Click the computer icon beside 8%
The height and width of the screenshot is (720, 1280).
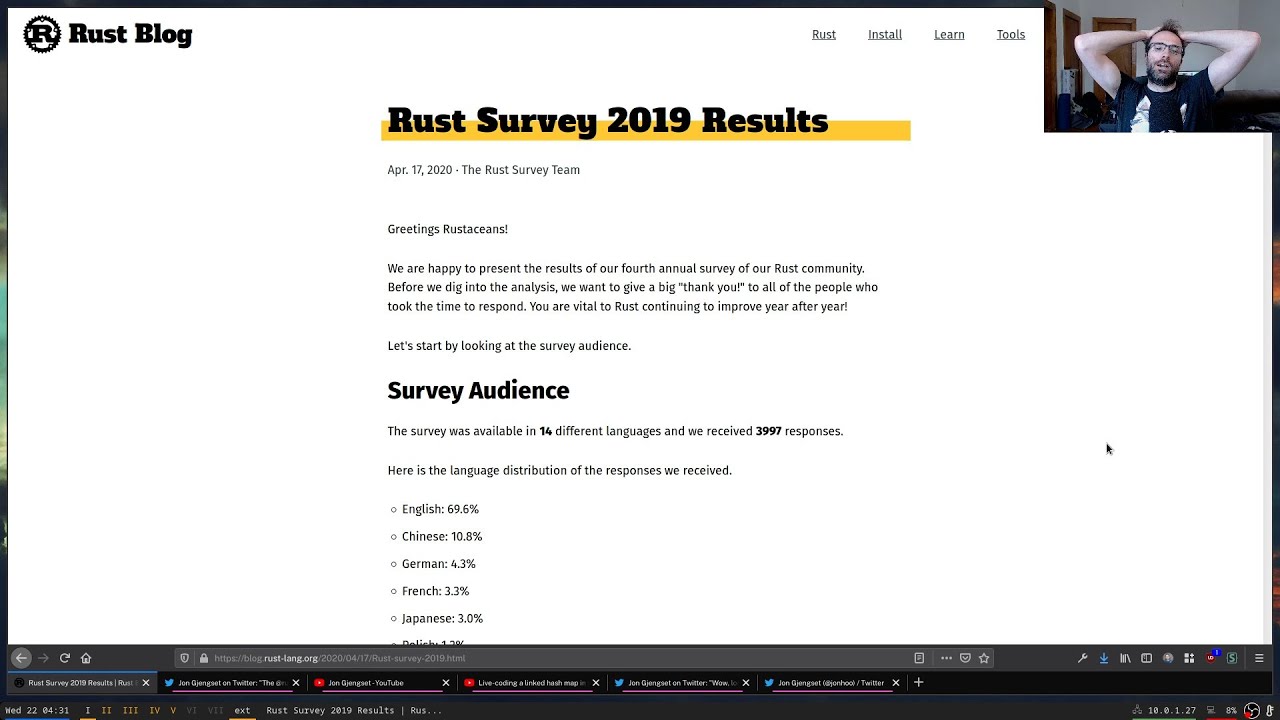click(x=1211, y=711)
